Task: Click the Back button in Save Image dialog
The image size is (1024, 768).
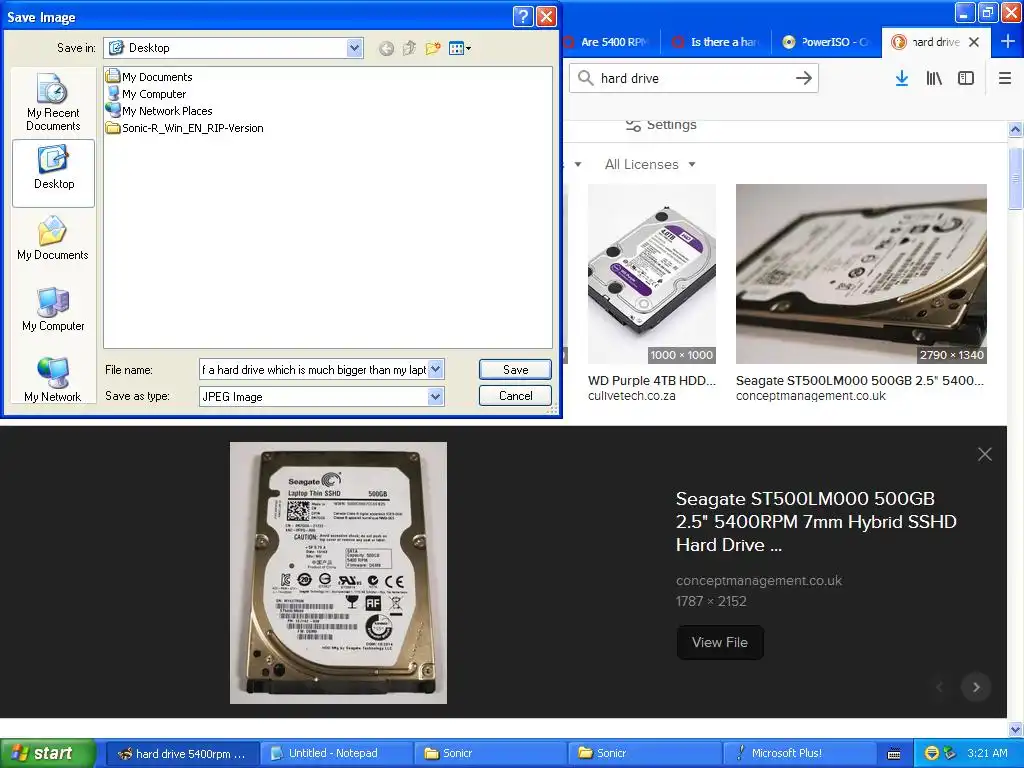Action: [387, 48]
